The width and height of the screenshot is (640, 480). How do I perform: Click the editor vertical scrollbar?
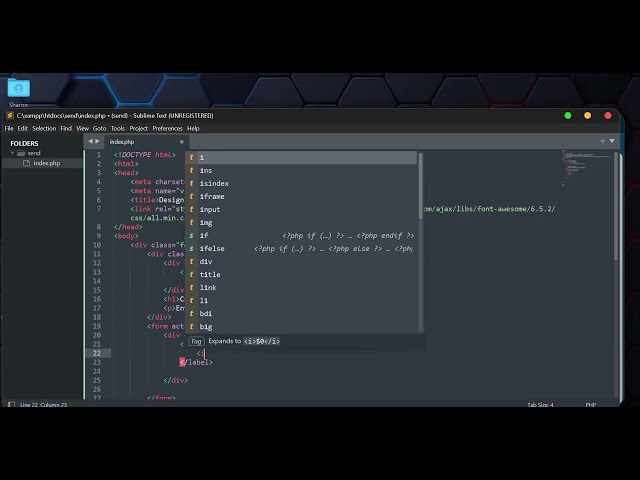pos(616,206)
